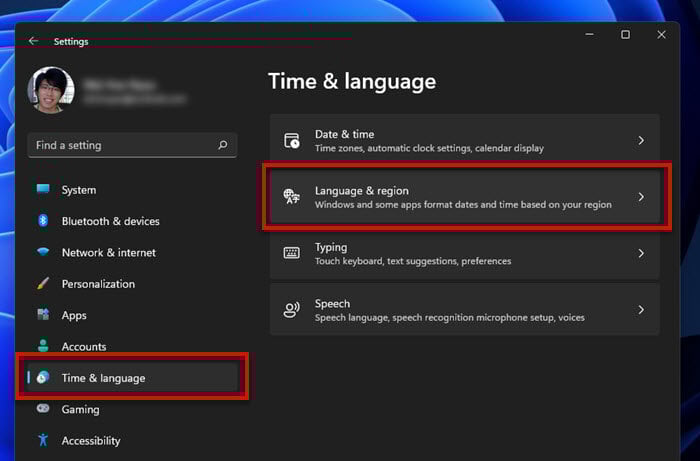Open Network & internet category

pos(132,252)
